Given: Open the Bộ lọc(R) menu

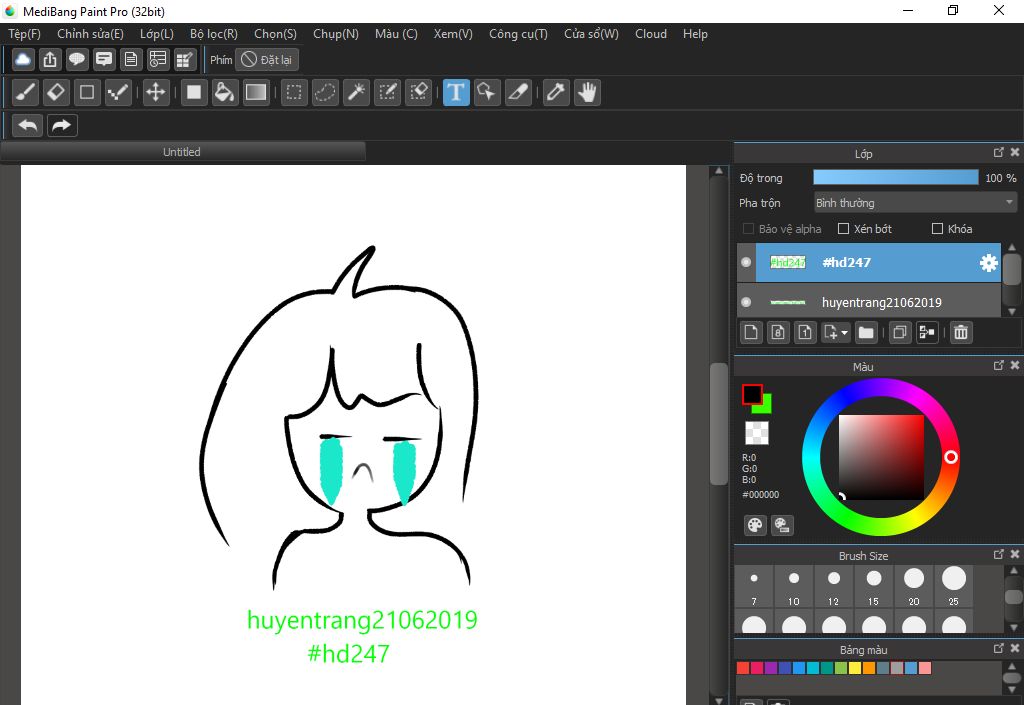Looking at the screenshot, I should [214, 34].
